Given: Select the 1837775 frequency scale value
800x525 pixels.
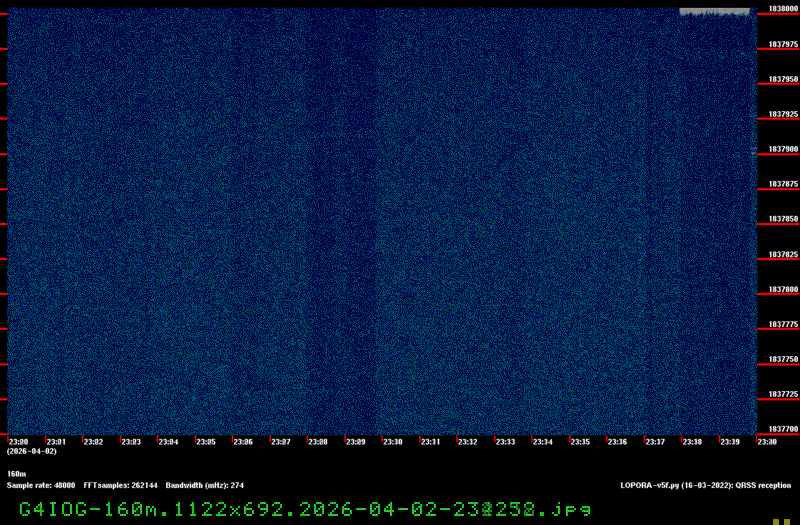Looking at the screenshot, I should pyautogui.click(x=783, y=324).
